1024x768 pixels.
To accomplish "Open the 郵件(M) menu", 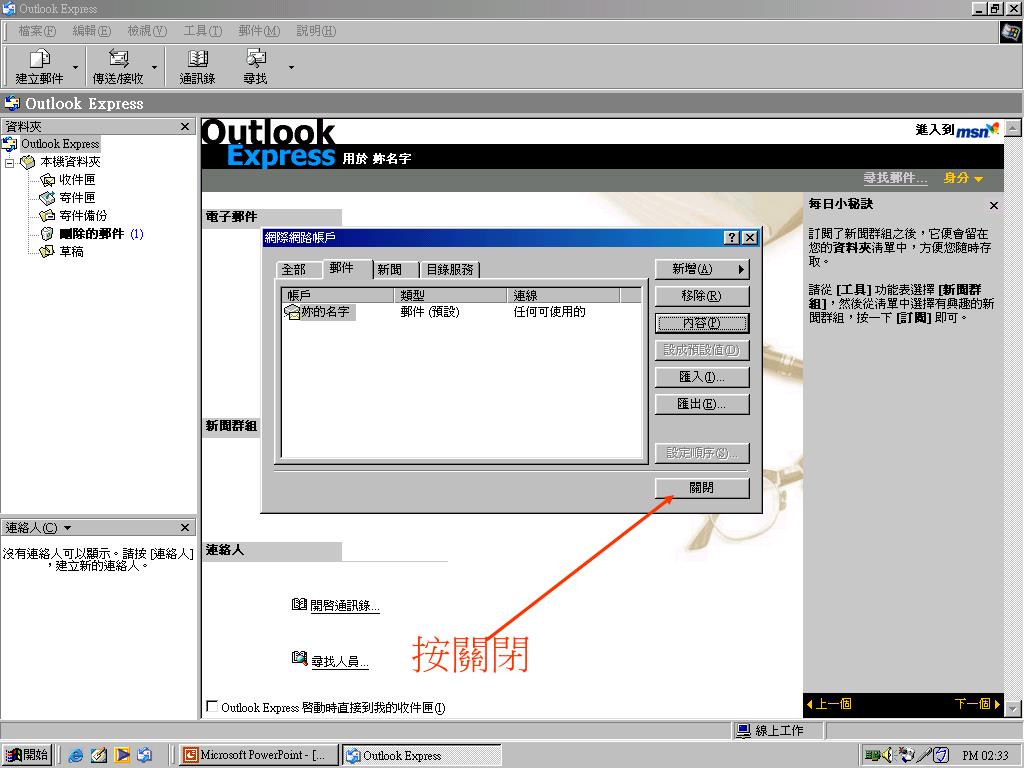I will (259, 31).
